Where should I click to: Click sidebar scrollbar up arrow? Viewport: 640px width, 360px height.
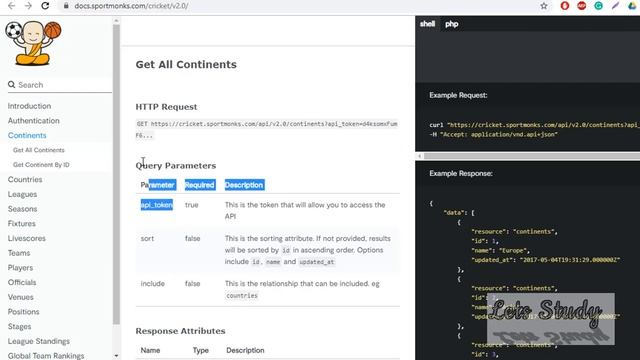tap(116, 20)
